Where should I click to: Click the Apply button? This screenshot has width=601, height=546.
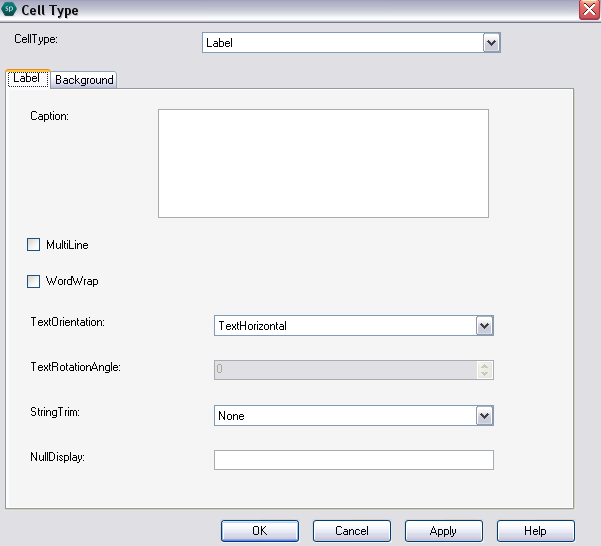(443, 531)
